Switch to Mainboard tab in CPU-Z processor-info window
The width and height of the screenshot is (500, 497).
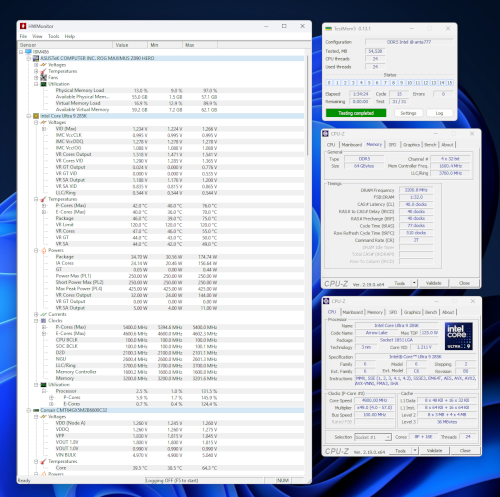353,312
